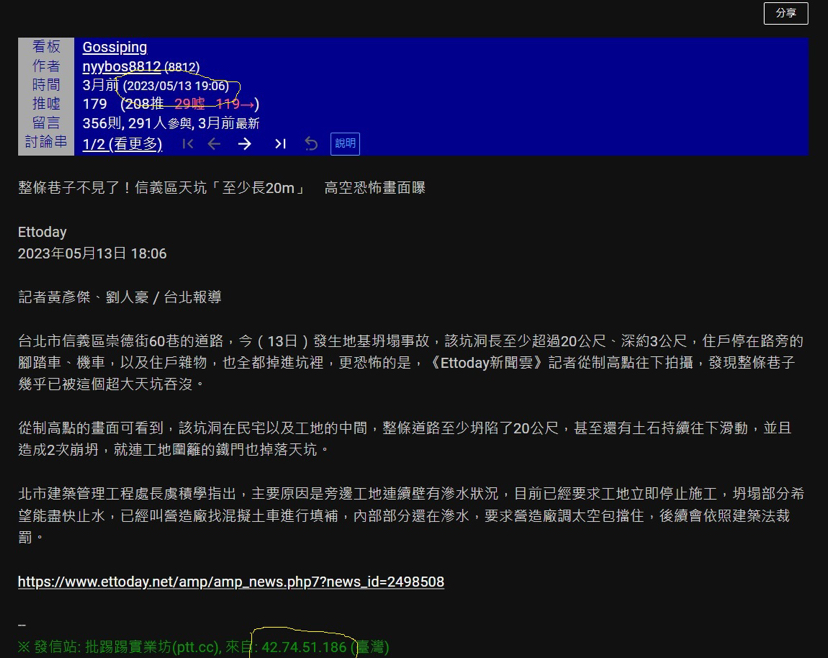Viewport: 828px width, 658px height.
Task: Click the 119→ neutral comment count
Action: (x=235, y=104)
